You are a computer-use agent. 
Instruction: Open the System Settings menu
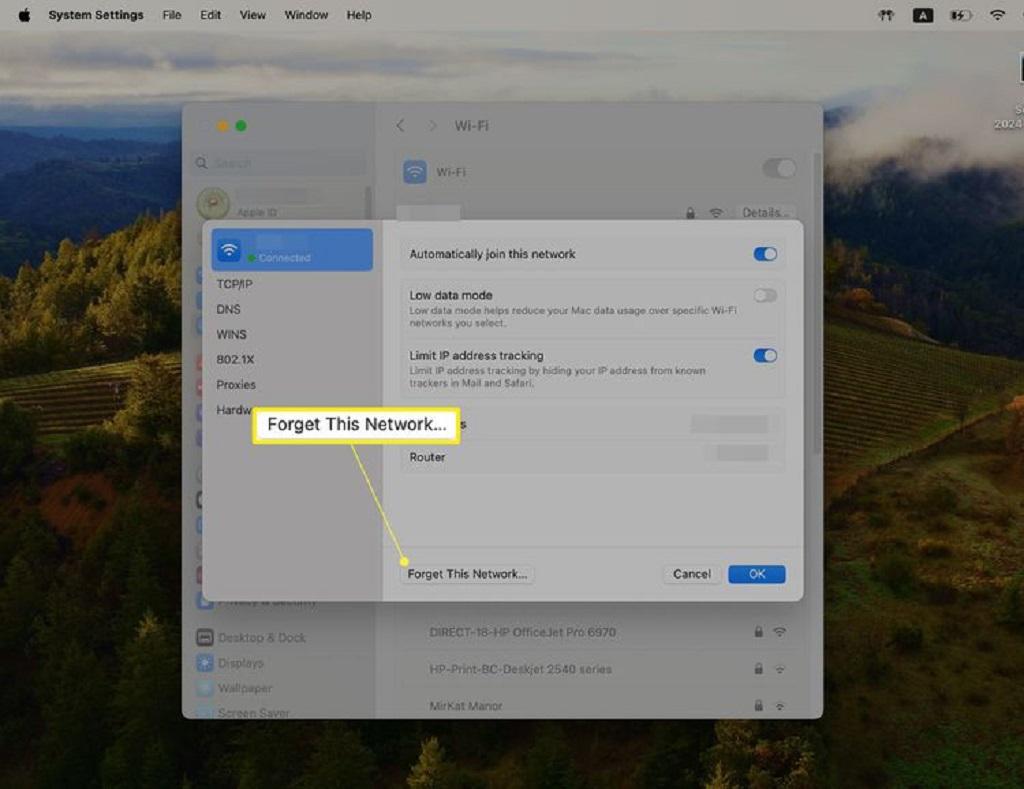pyautogui.click(x=95, y=14)
